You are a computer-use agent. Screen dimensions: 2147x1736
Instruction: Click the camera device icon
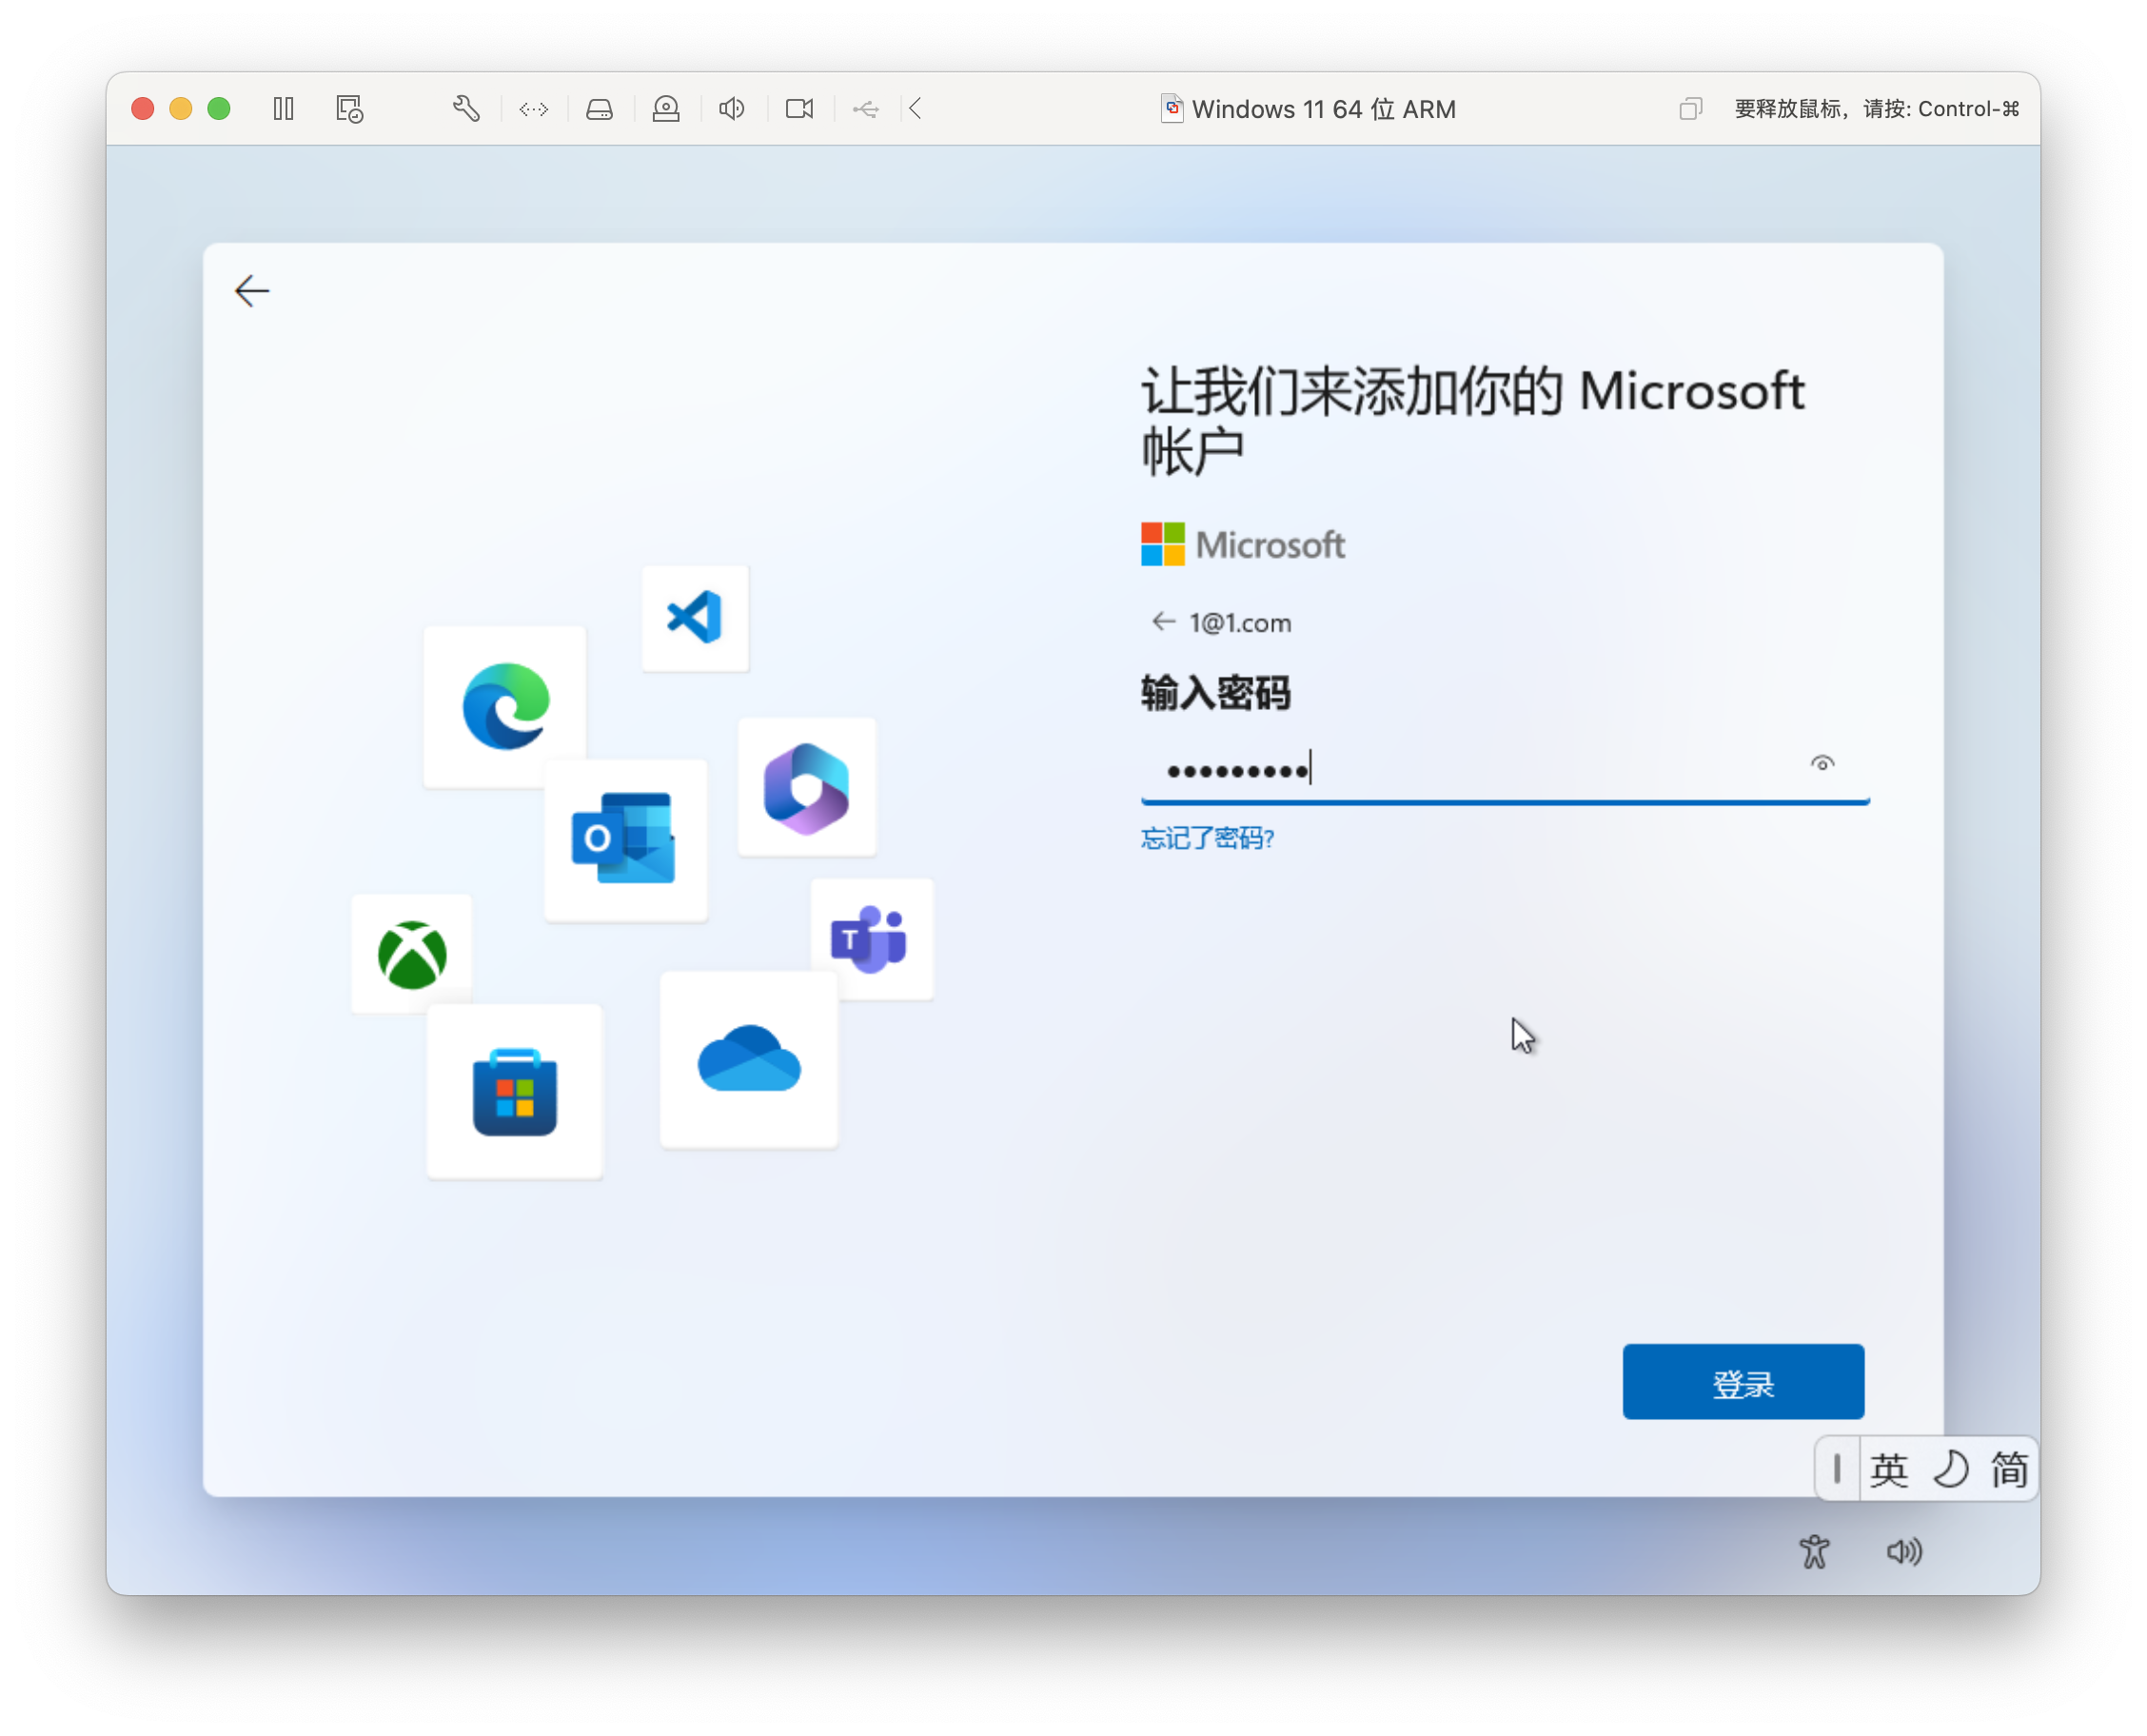click(799, 109)
